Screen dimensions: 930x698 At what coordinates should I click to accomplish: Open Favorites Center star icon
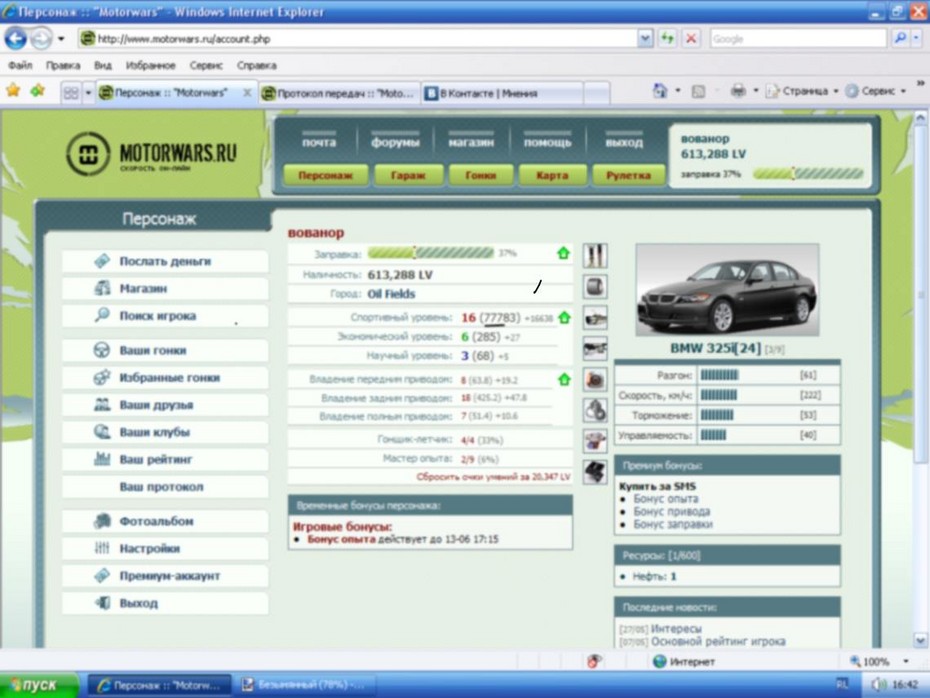point(13,91)
